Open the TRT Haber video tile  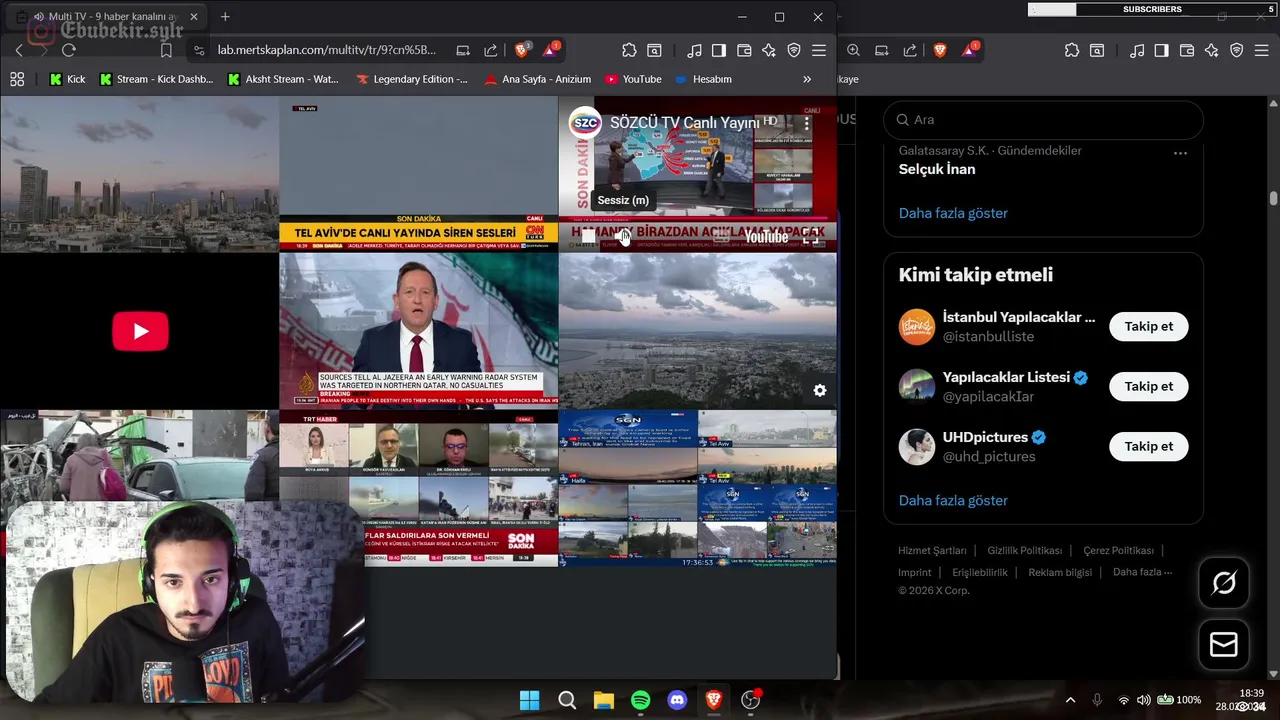(418, 488)
